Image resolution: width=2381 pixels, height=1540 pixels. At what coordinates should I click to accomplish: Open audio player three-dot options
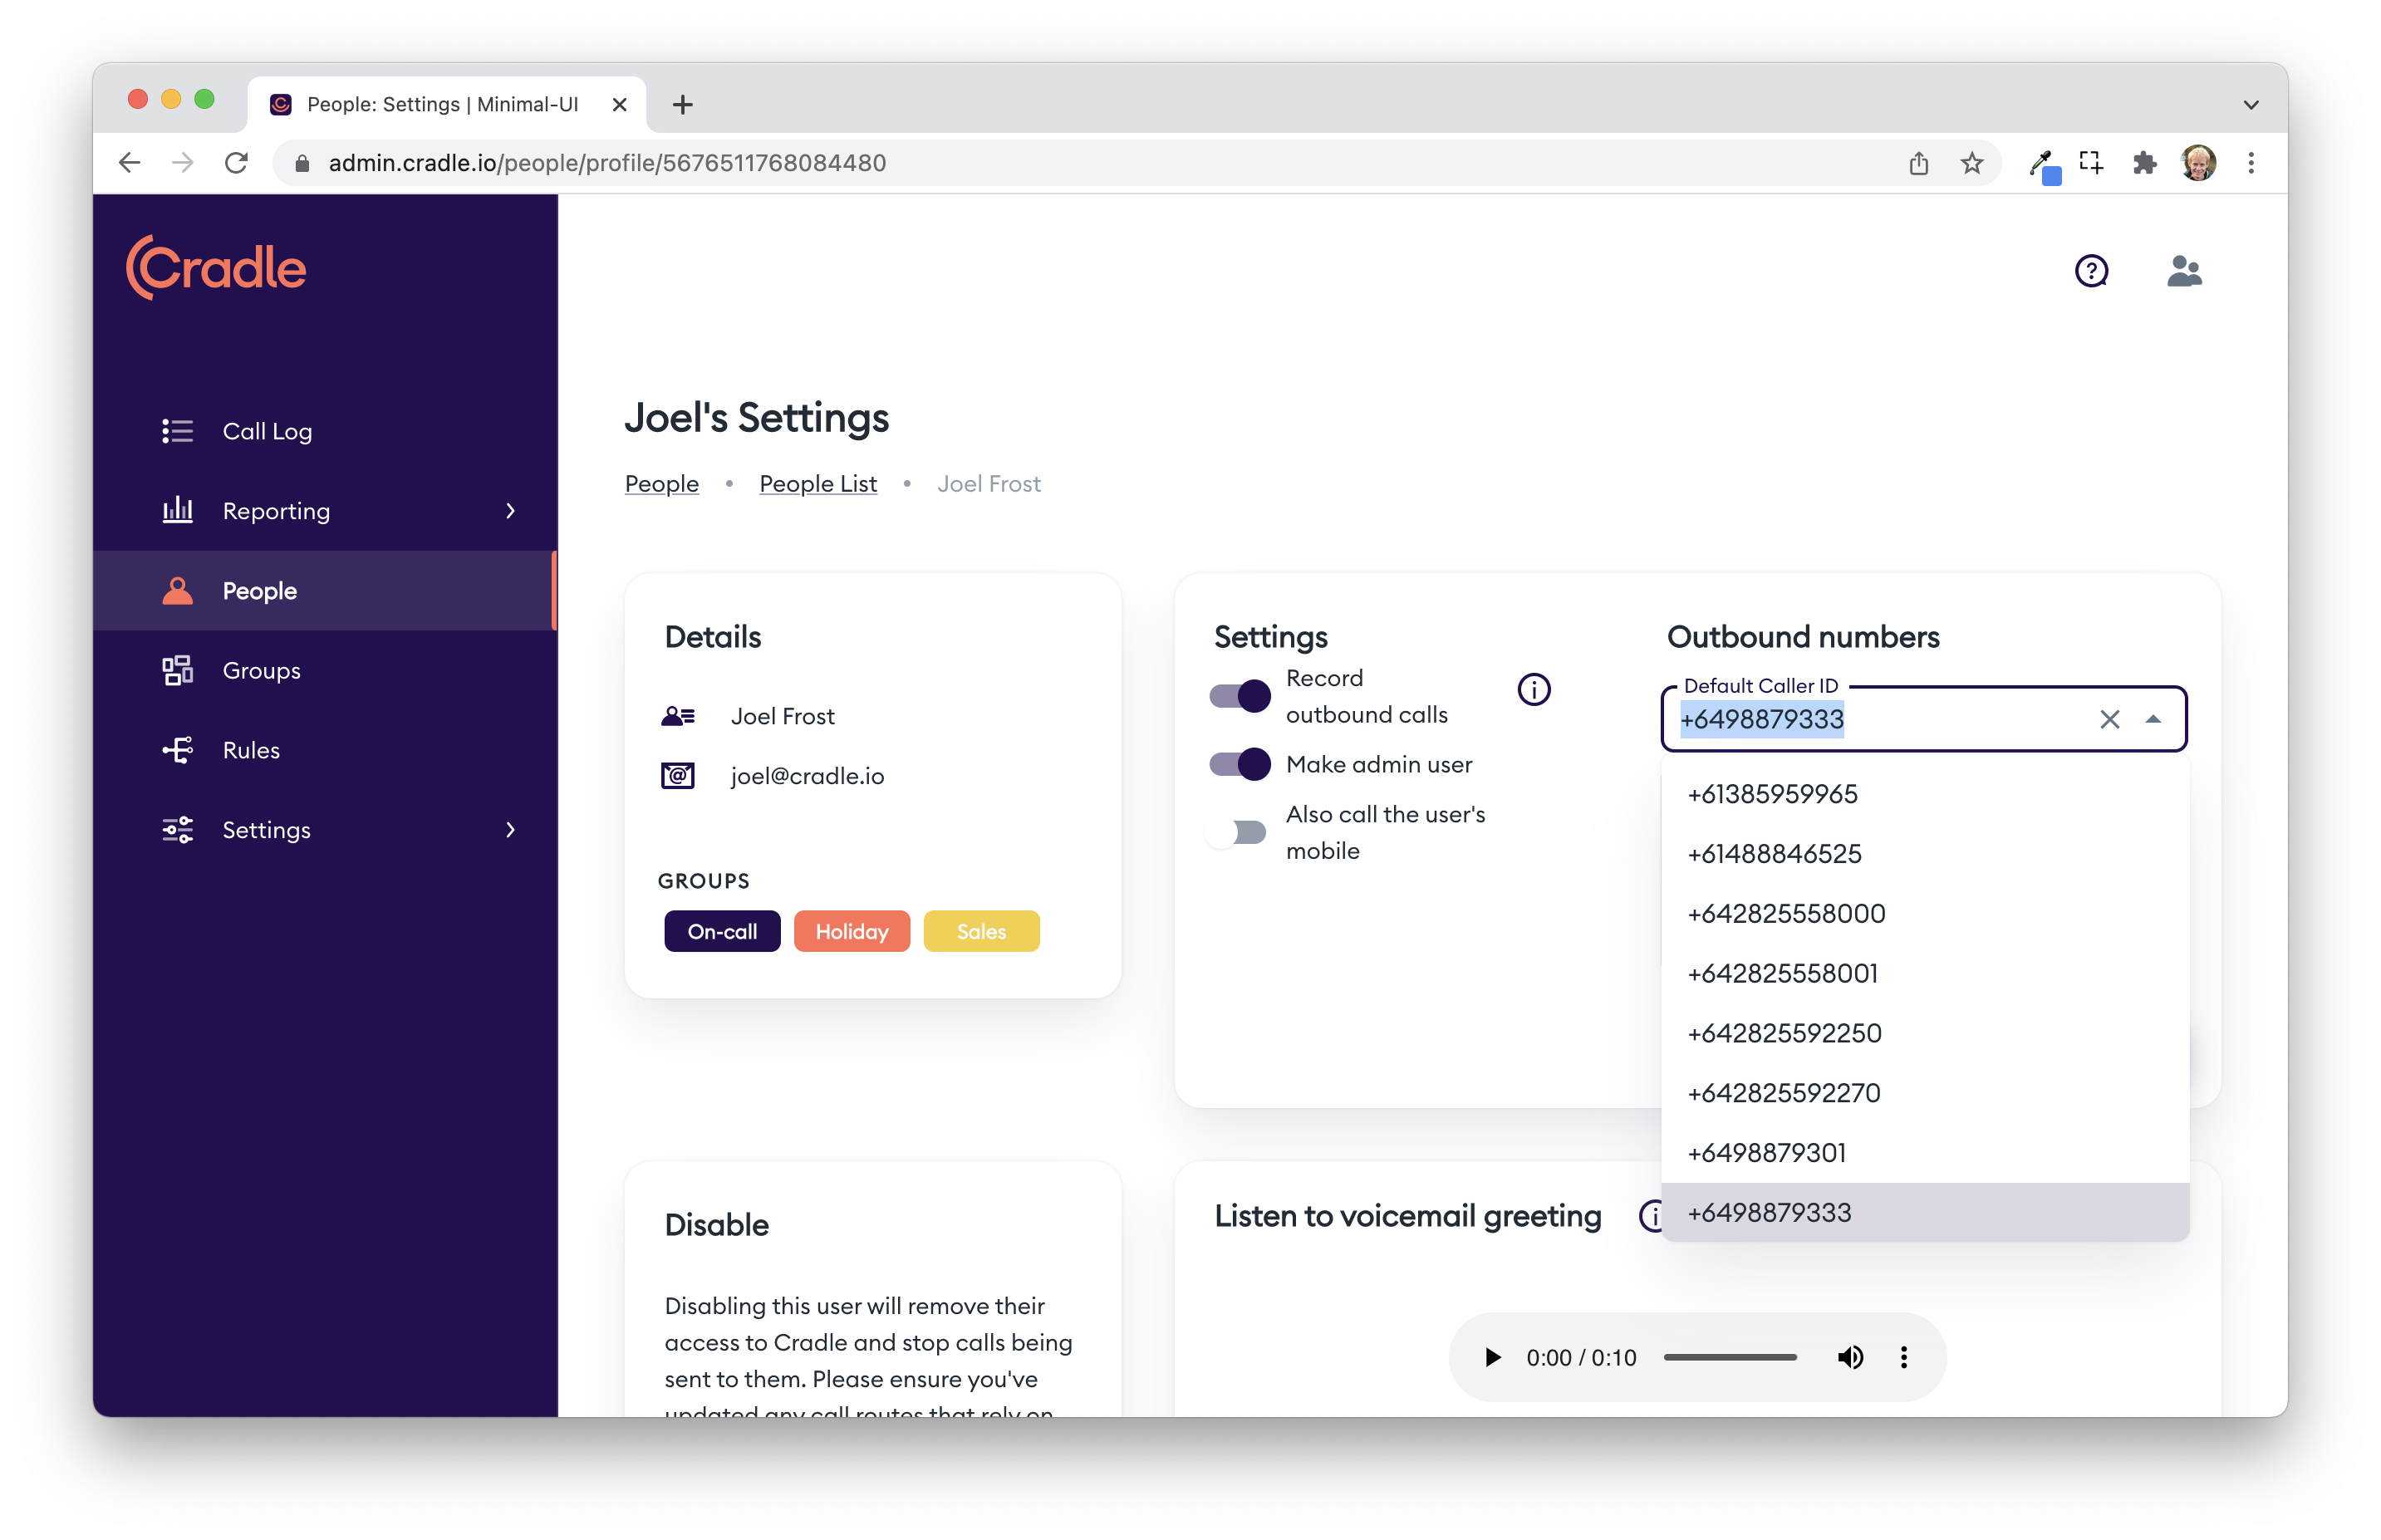click(x=1904, y=1357)
